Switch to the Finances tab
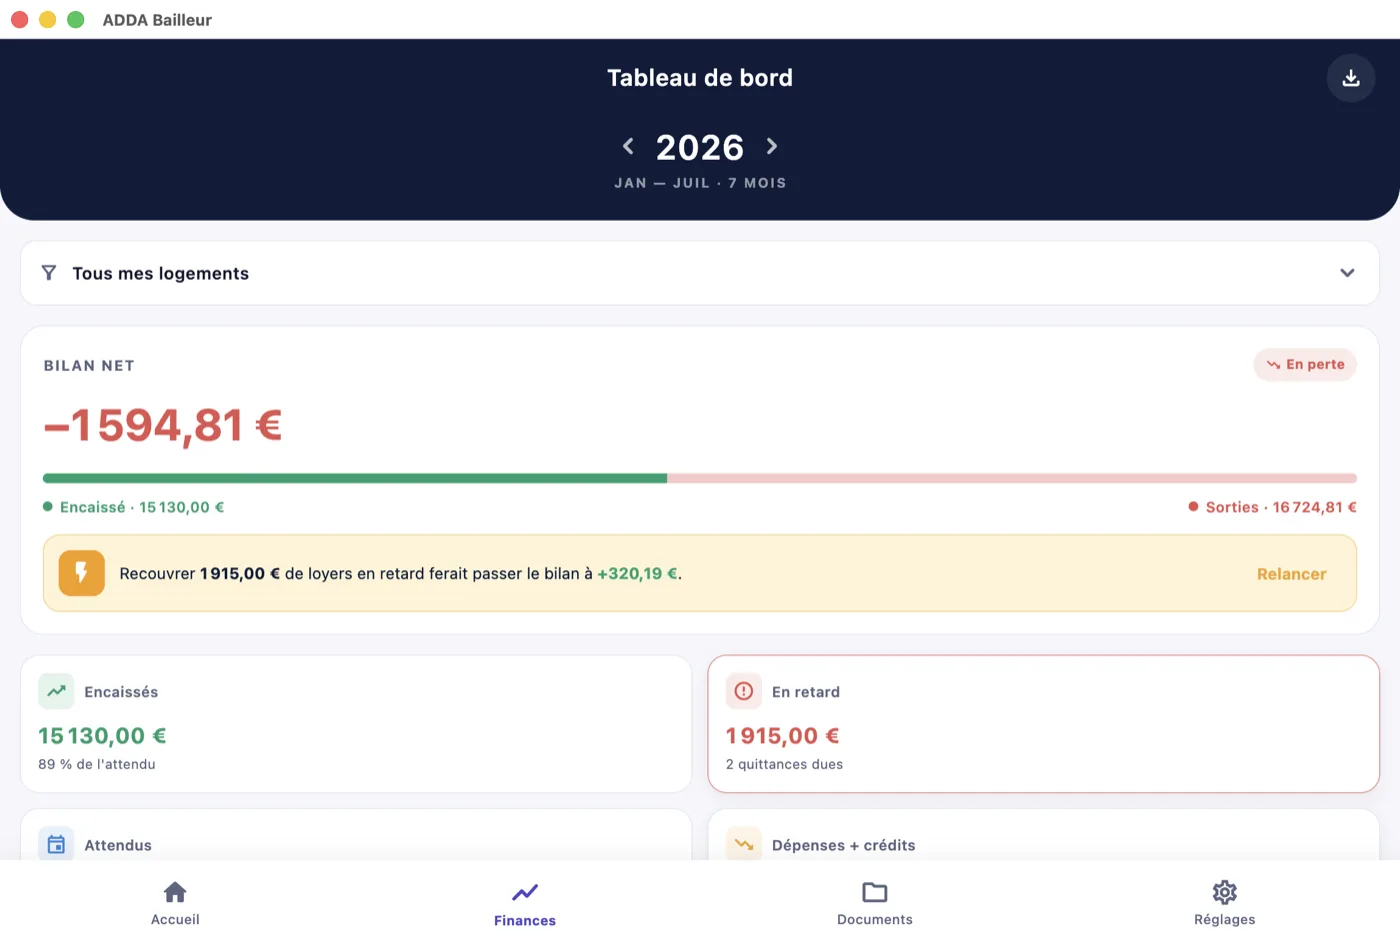The width and height of the screenshot is (1400, 948). point(525,904)
